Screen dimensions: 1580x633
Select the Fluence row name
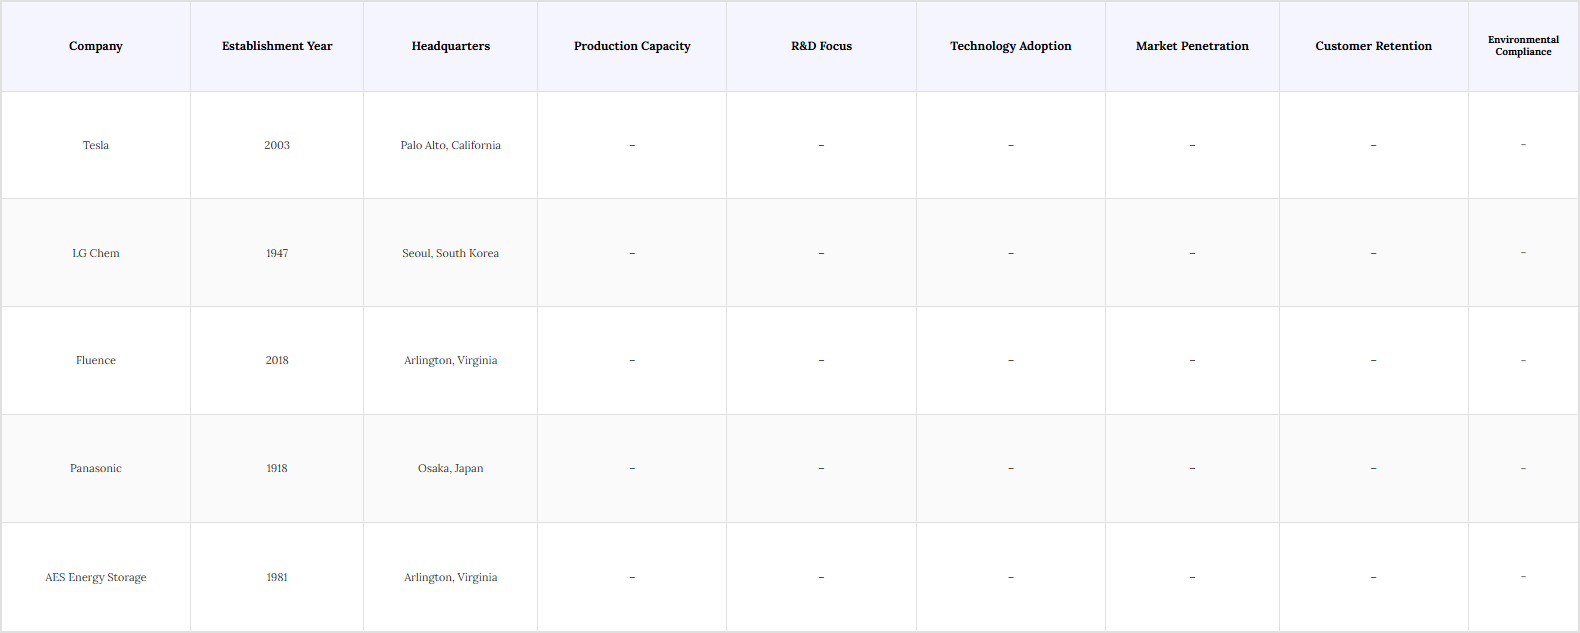tap(96, 360)
